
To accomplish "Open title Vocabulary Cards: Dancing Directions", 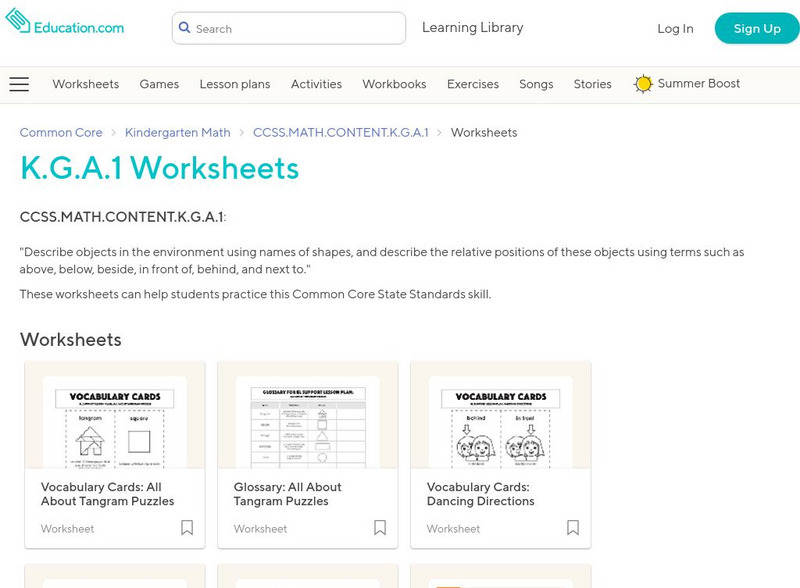I will pyautogui.click(x=481, y=494).
